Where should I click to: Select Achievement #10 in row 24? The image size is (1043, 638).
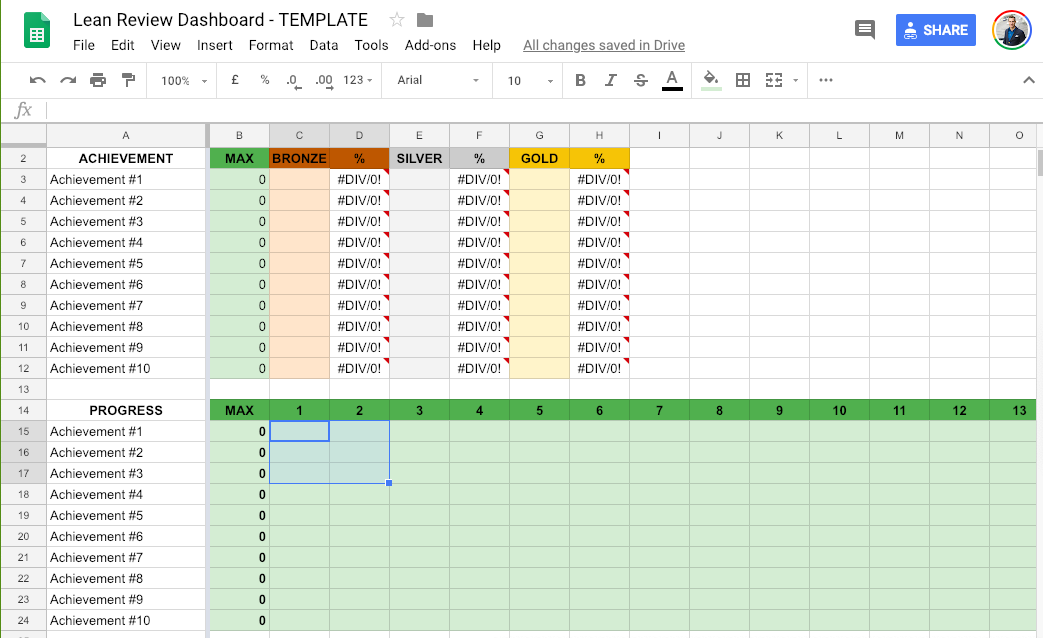coord(126,621)
